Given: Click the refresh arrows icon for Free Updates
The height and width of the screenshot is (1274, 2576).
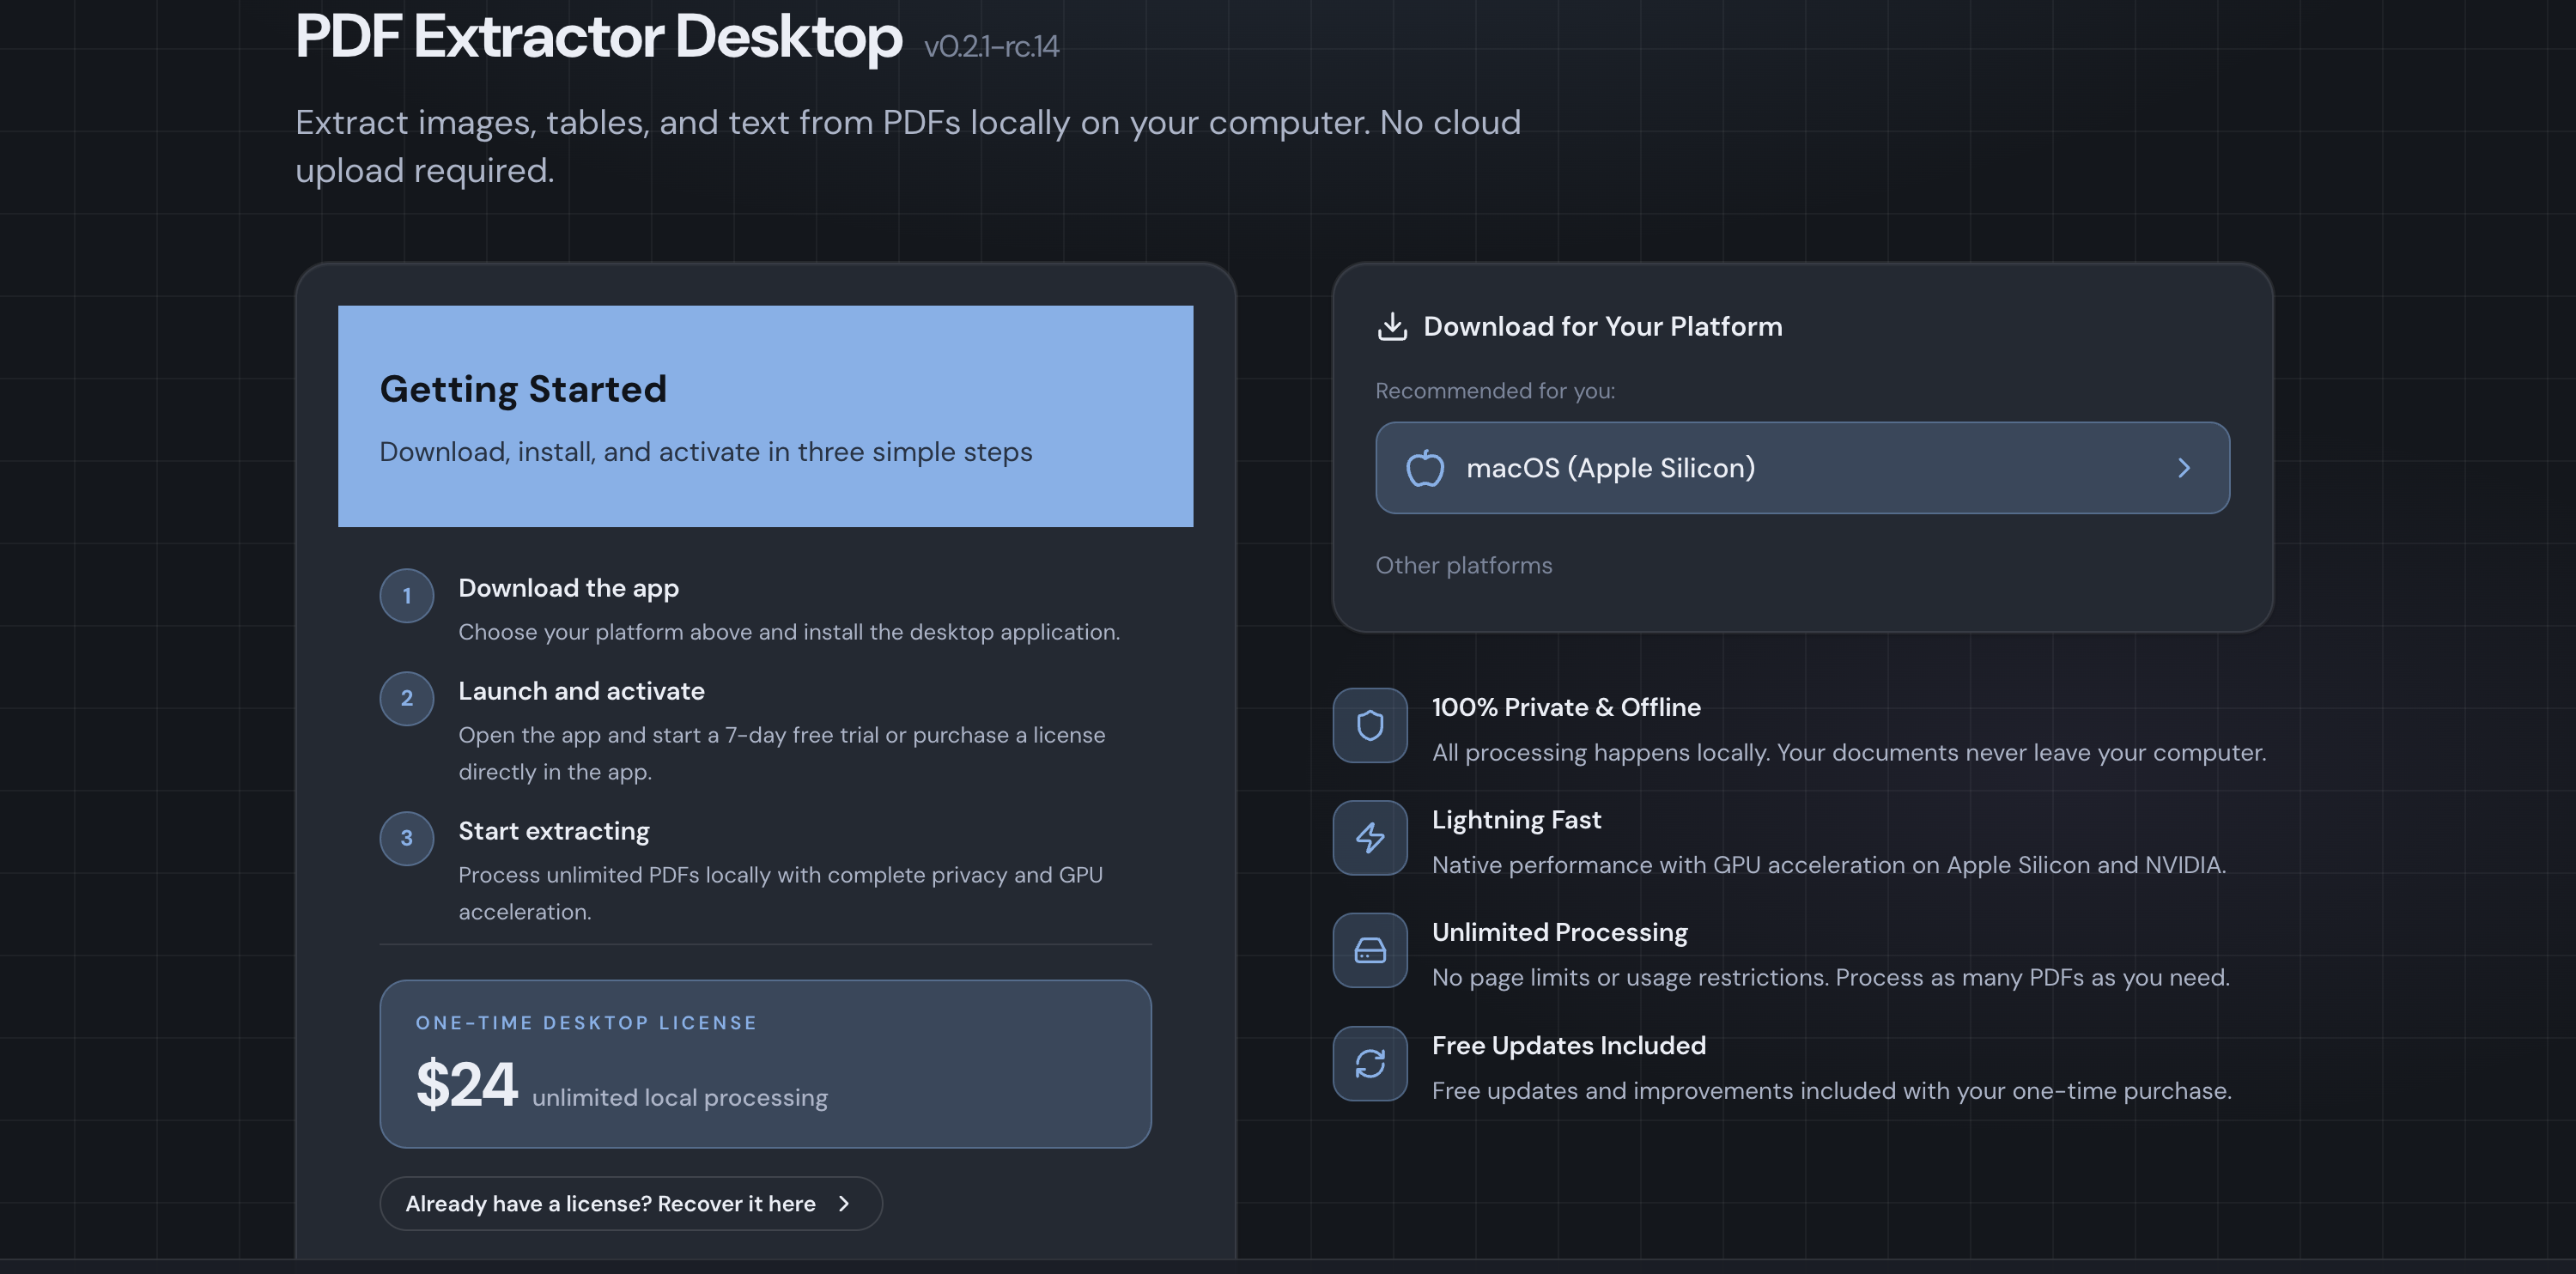Looking at the screenshot, I should pos(1370,1063).
